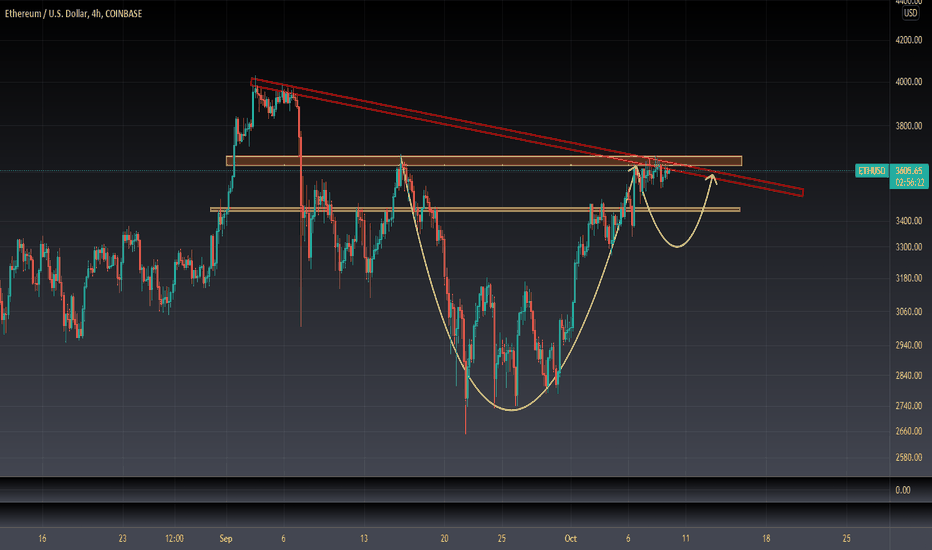Image resolution: width=932 pixels, height=550 pixels.
Task: Click the 2840.00 price axis label
Action: tap(909, 375)
